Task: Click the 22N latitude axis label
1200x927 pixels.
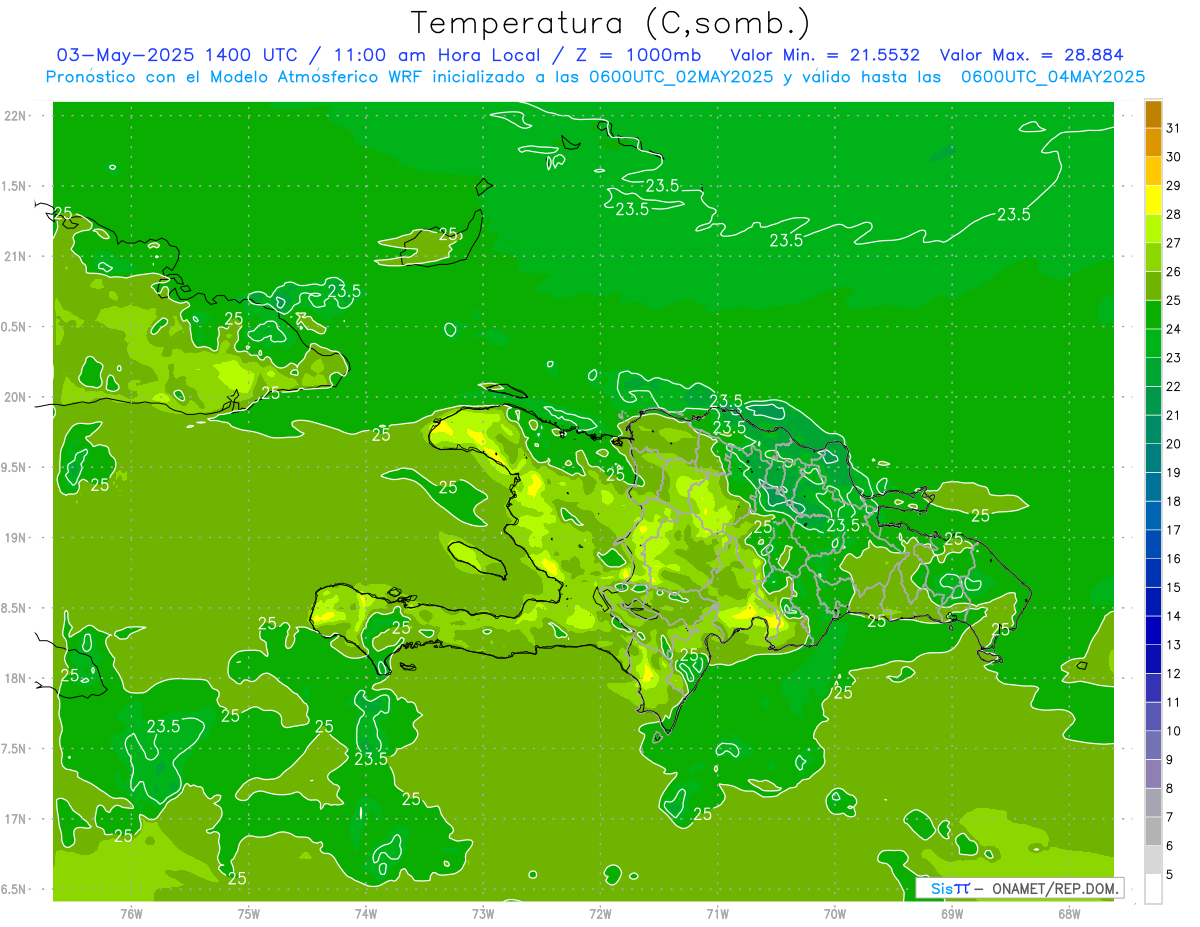Action: click(15, 116)
